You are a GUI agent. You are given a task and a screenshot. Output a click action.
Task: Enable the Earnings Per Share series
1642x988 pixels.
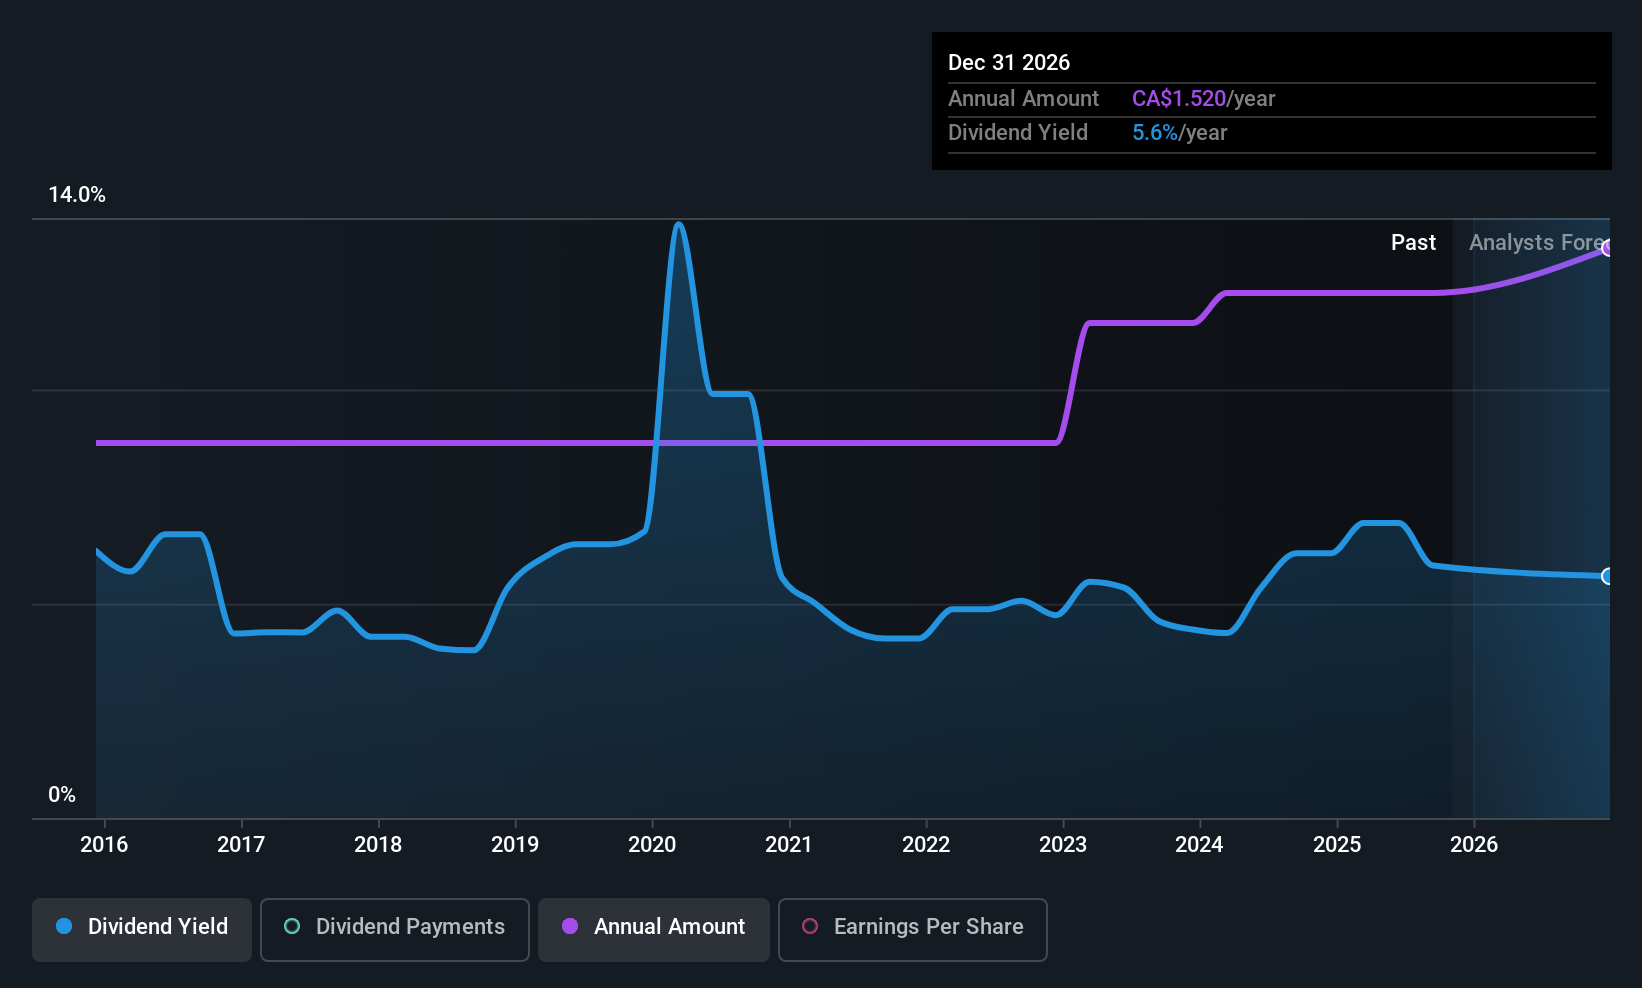pos(911,928)
